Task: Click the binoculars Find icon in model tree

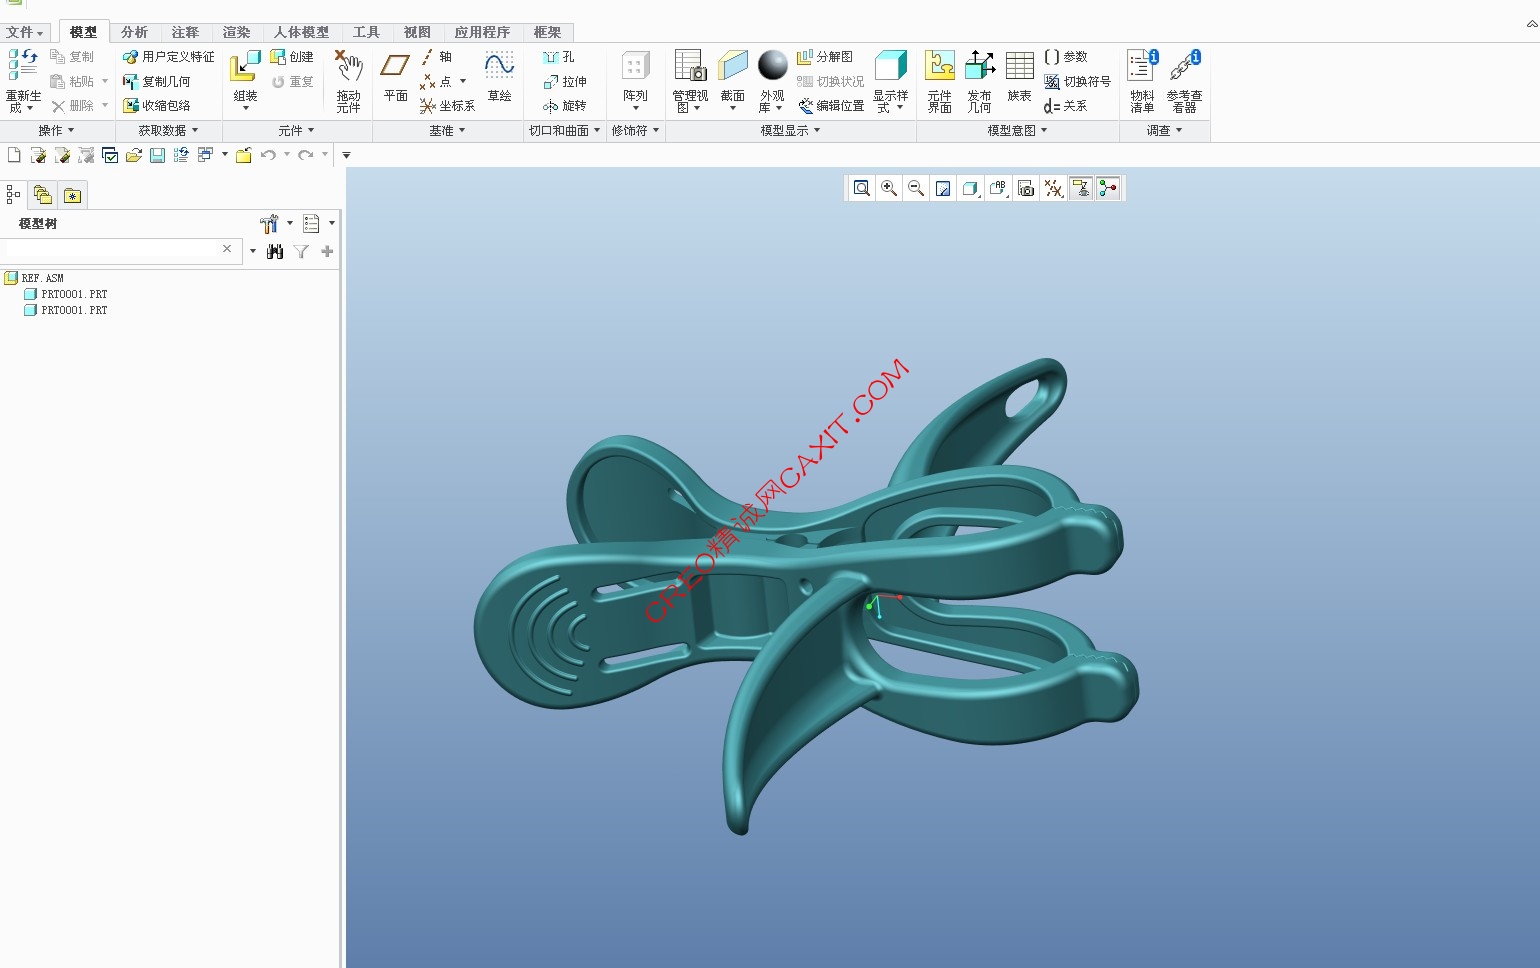Action: click(x=275, y=251)
